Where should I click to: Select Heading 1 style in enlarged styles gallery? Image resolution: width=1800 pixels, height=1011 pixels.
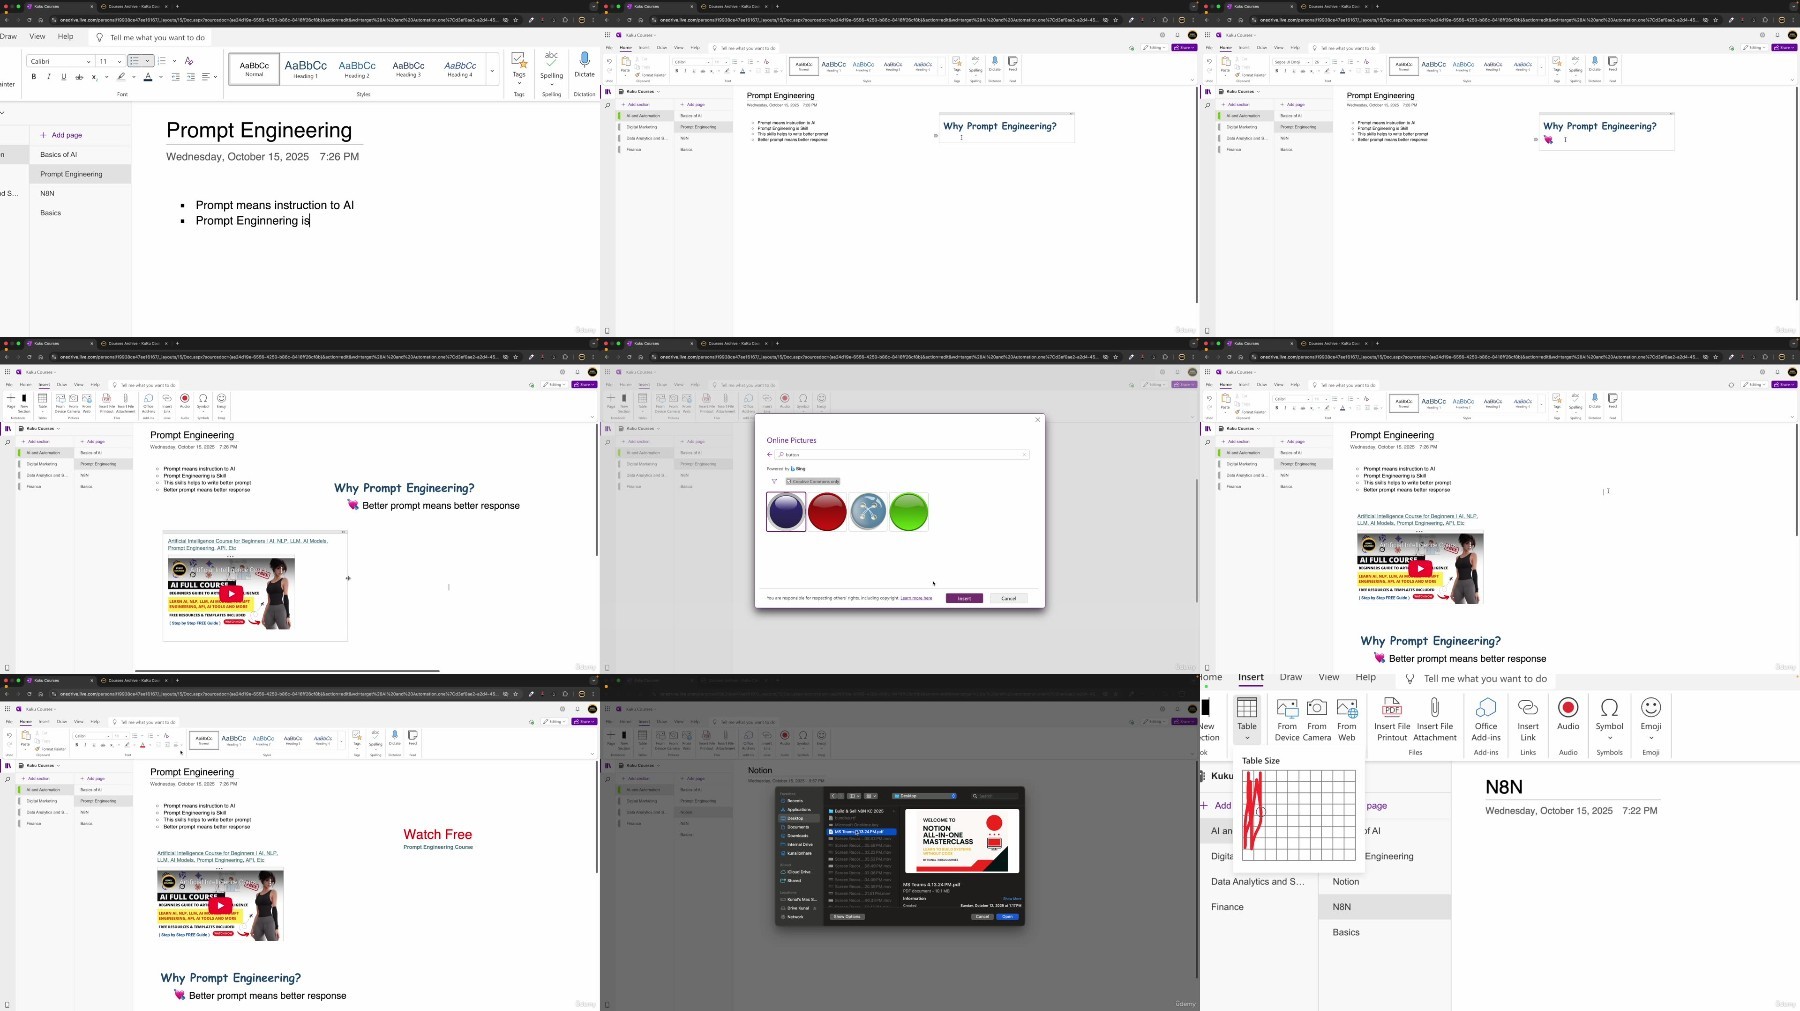[306, 69]
